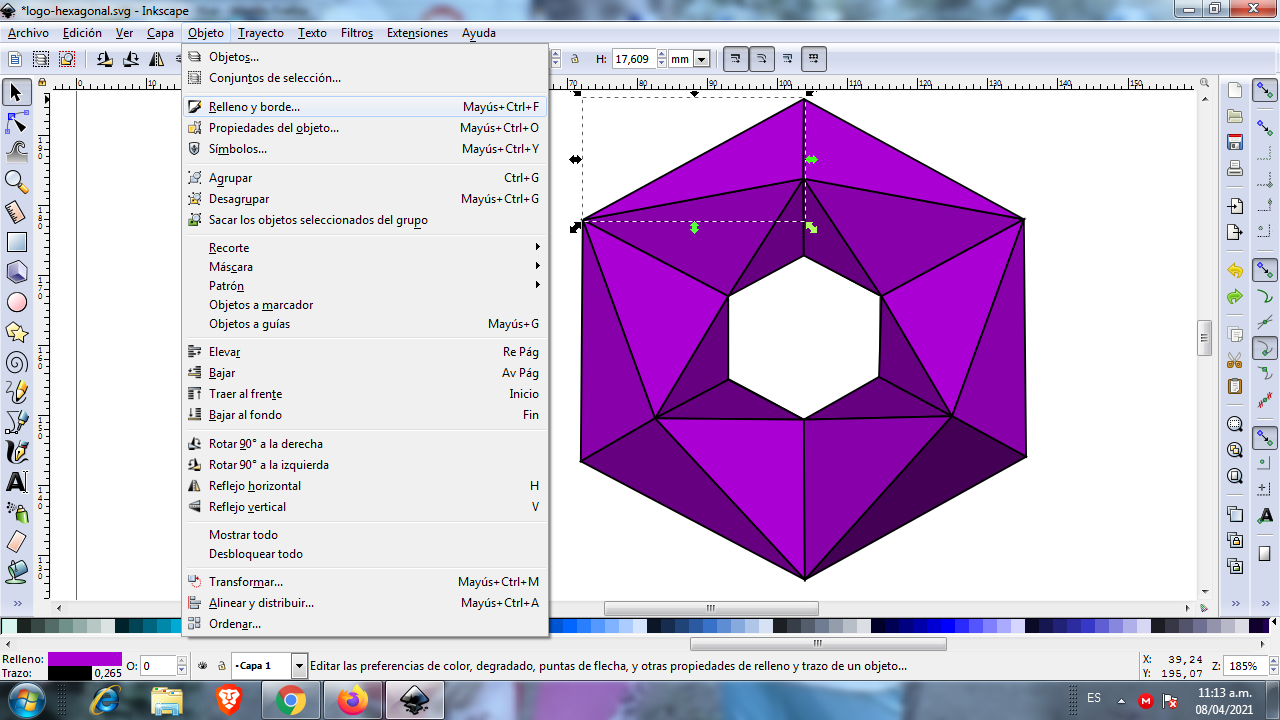The height and width of the screenshot is (720, 1280).
Task: Increase the opacity O: spinner value
Action: tap(182, 660)
